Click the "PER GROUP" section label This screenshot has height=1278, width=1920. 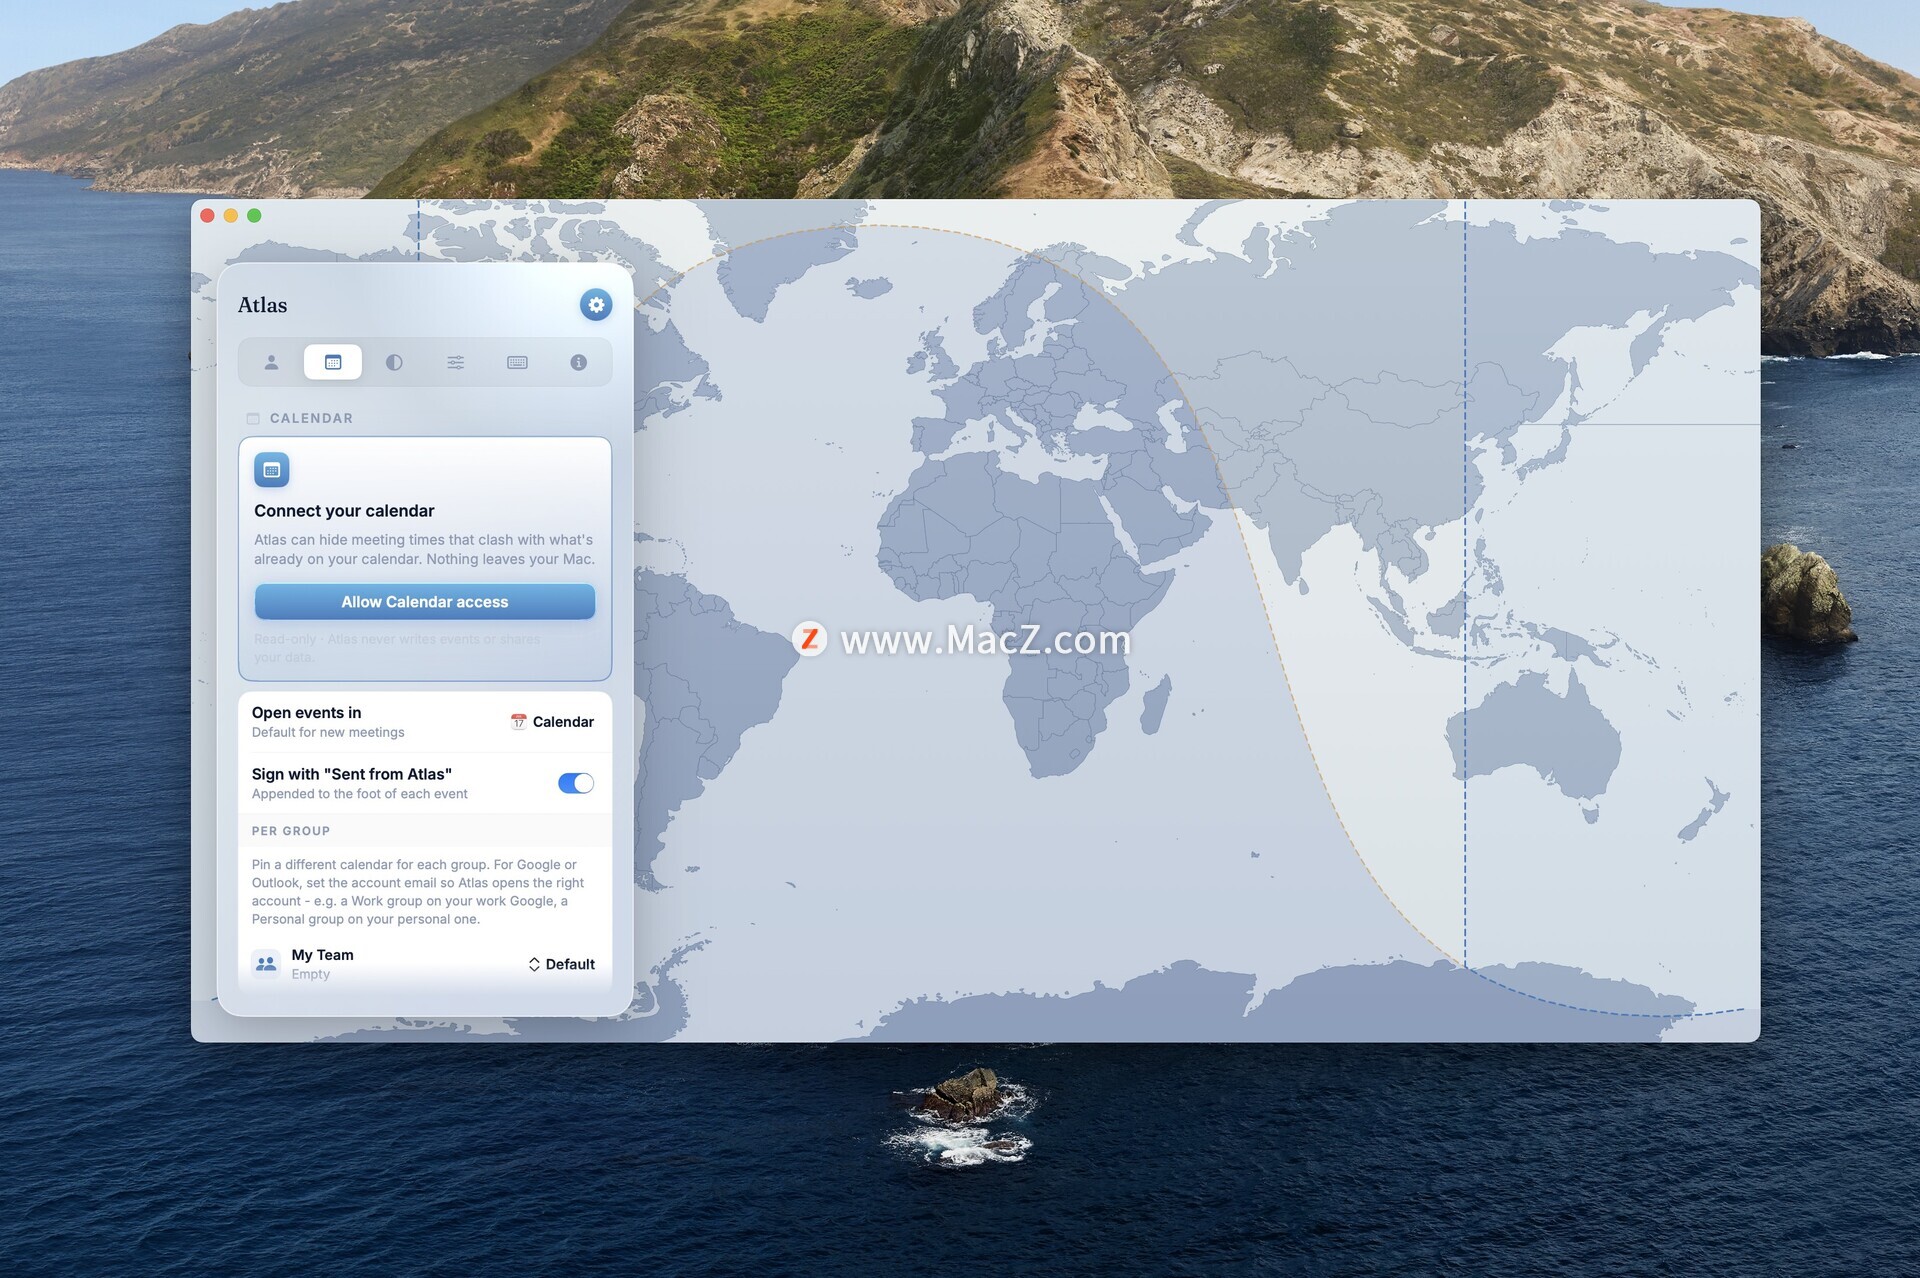(291, 831)
